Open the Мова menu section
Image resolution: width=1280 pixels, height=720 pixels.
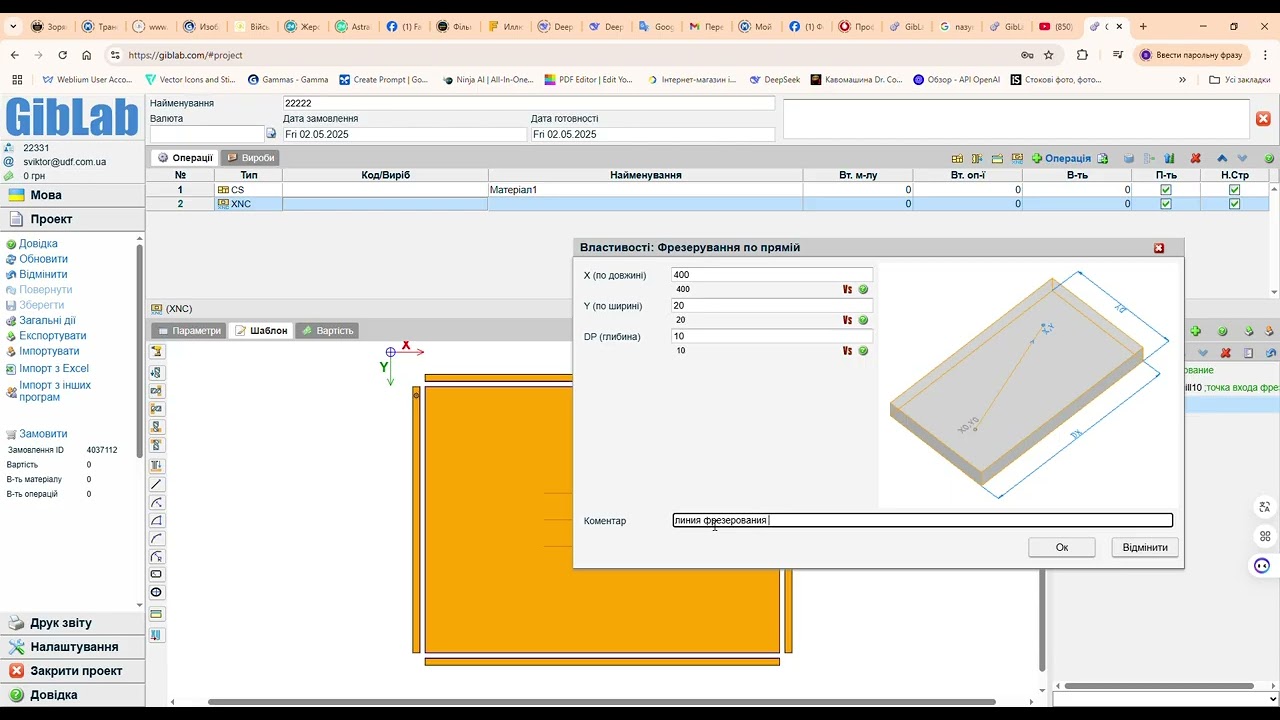(x=73, y=195)
